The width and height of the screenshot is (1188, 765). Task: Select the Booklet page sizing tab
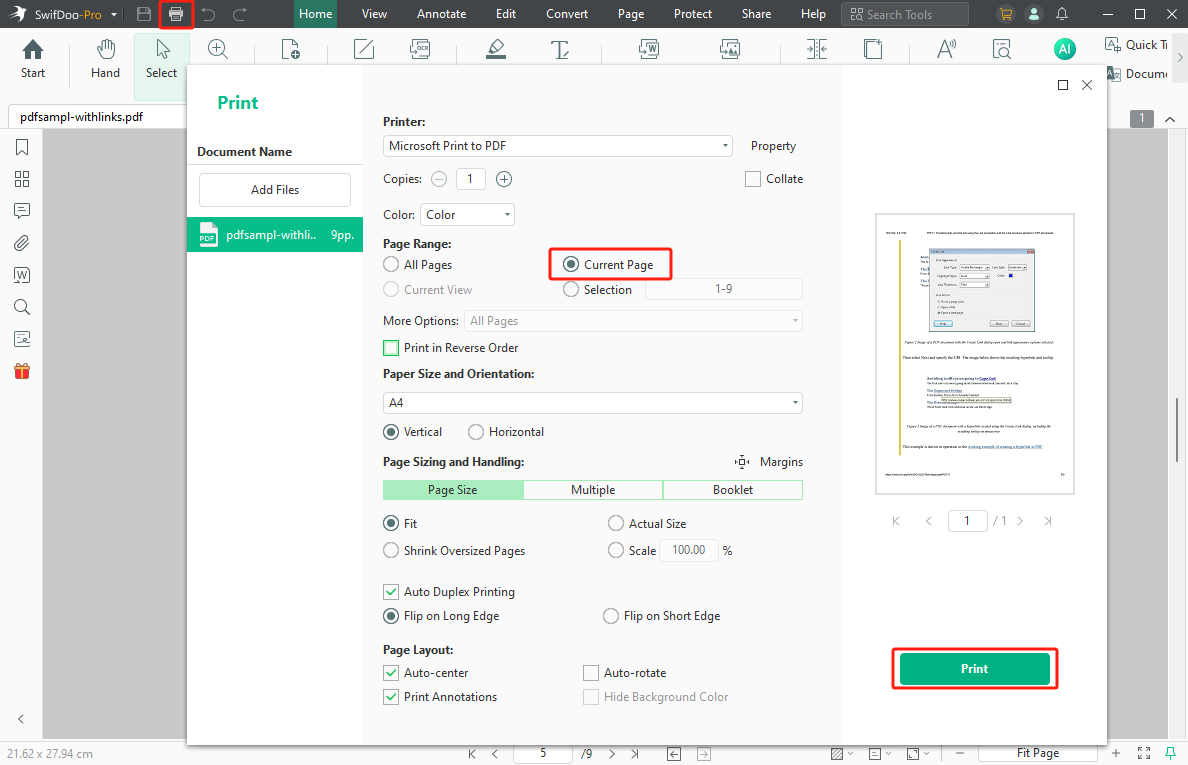(x=733, y=489)
